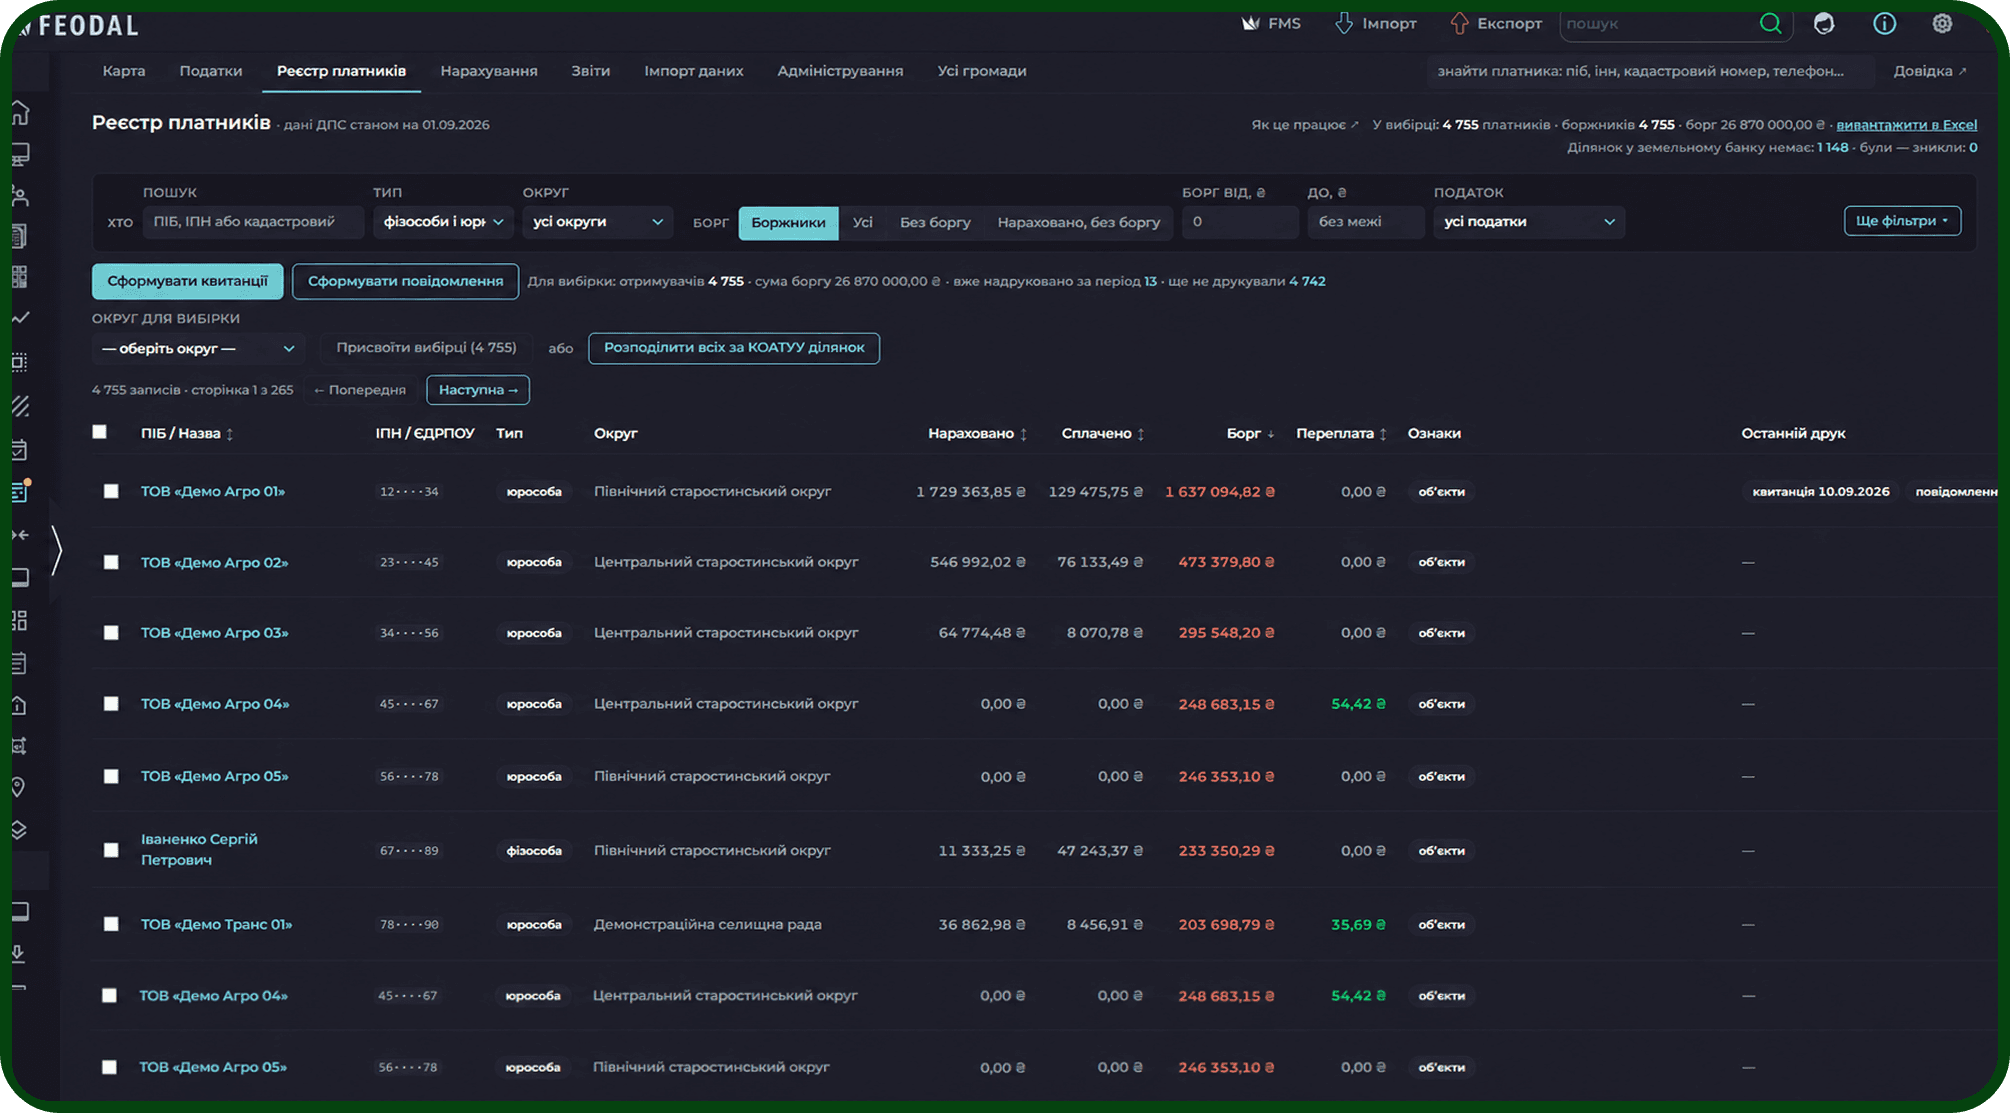2010x1113 pixels.
Task: Click the map pin icon in sidebar
Action: (18, 787)
